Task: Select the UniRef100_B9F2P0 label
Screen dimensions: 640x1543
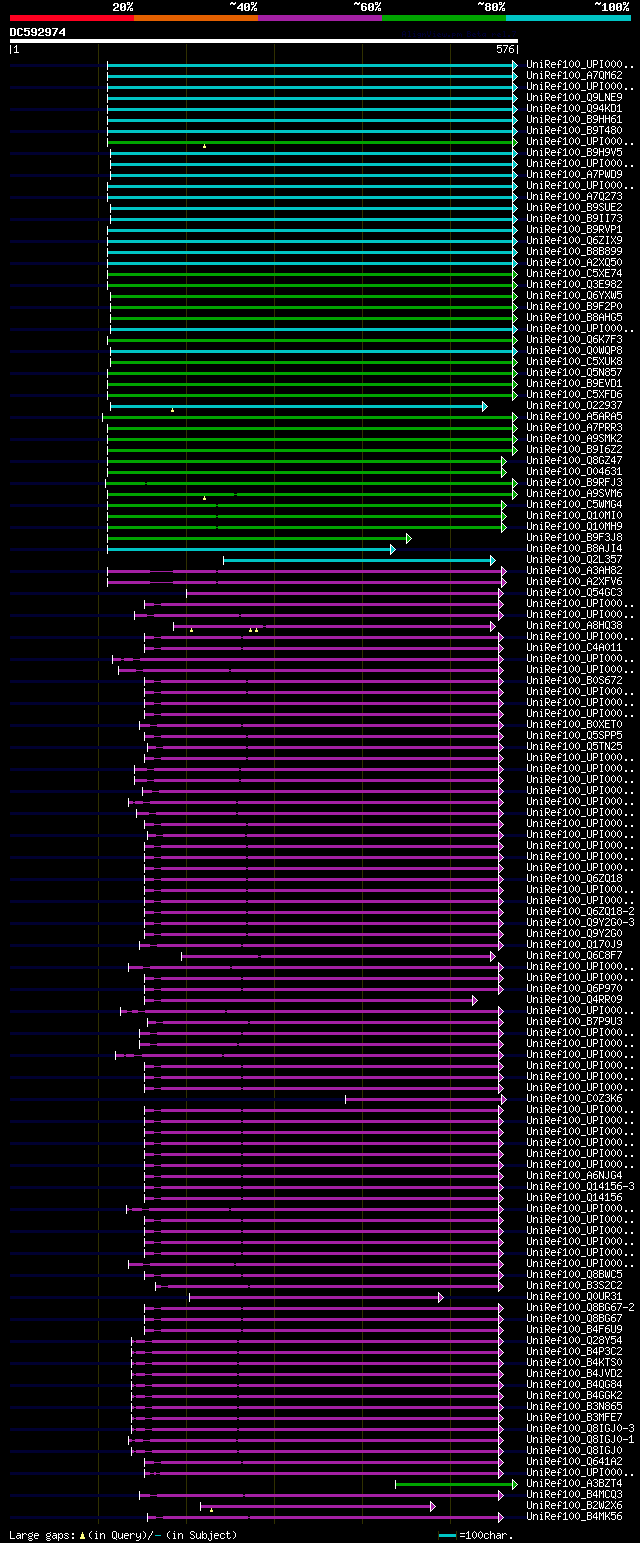Action: click(574, 306)
